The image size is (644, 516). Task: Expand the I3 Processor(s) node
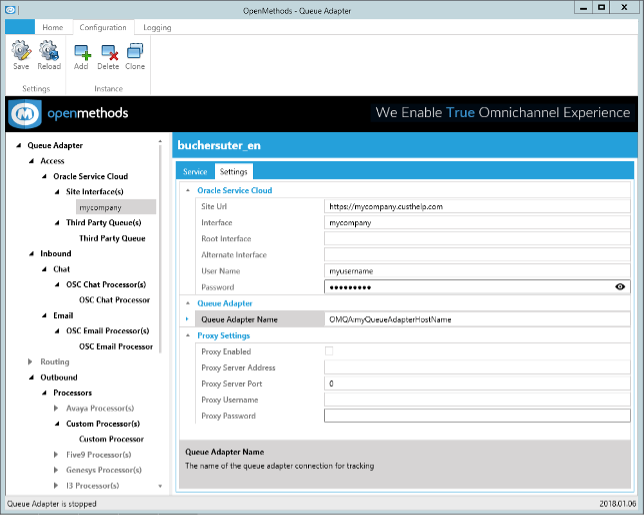pos(56,486)
